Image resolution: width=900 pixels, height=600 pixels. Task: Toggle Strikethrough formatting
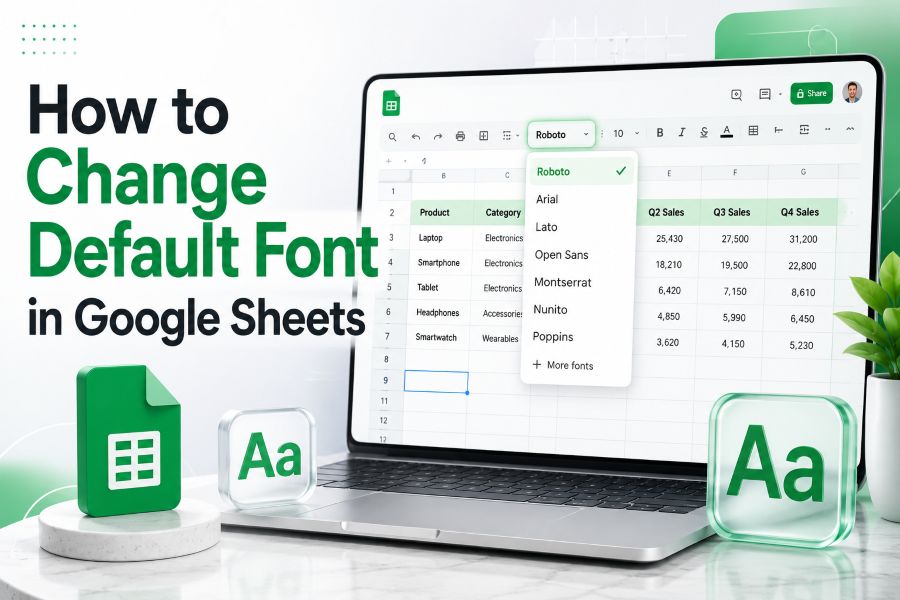pos(704,132)
